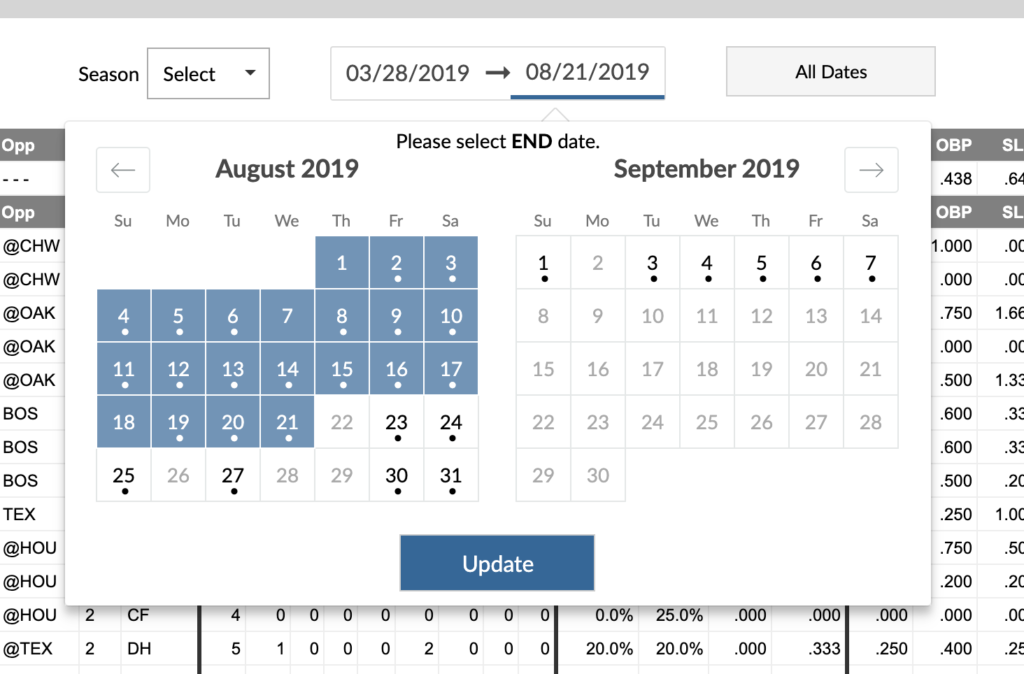The image size is (1024, 674).
Task: Click August 21, the selected end date
Action: point(287,422)
